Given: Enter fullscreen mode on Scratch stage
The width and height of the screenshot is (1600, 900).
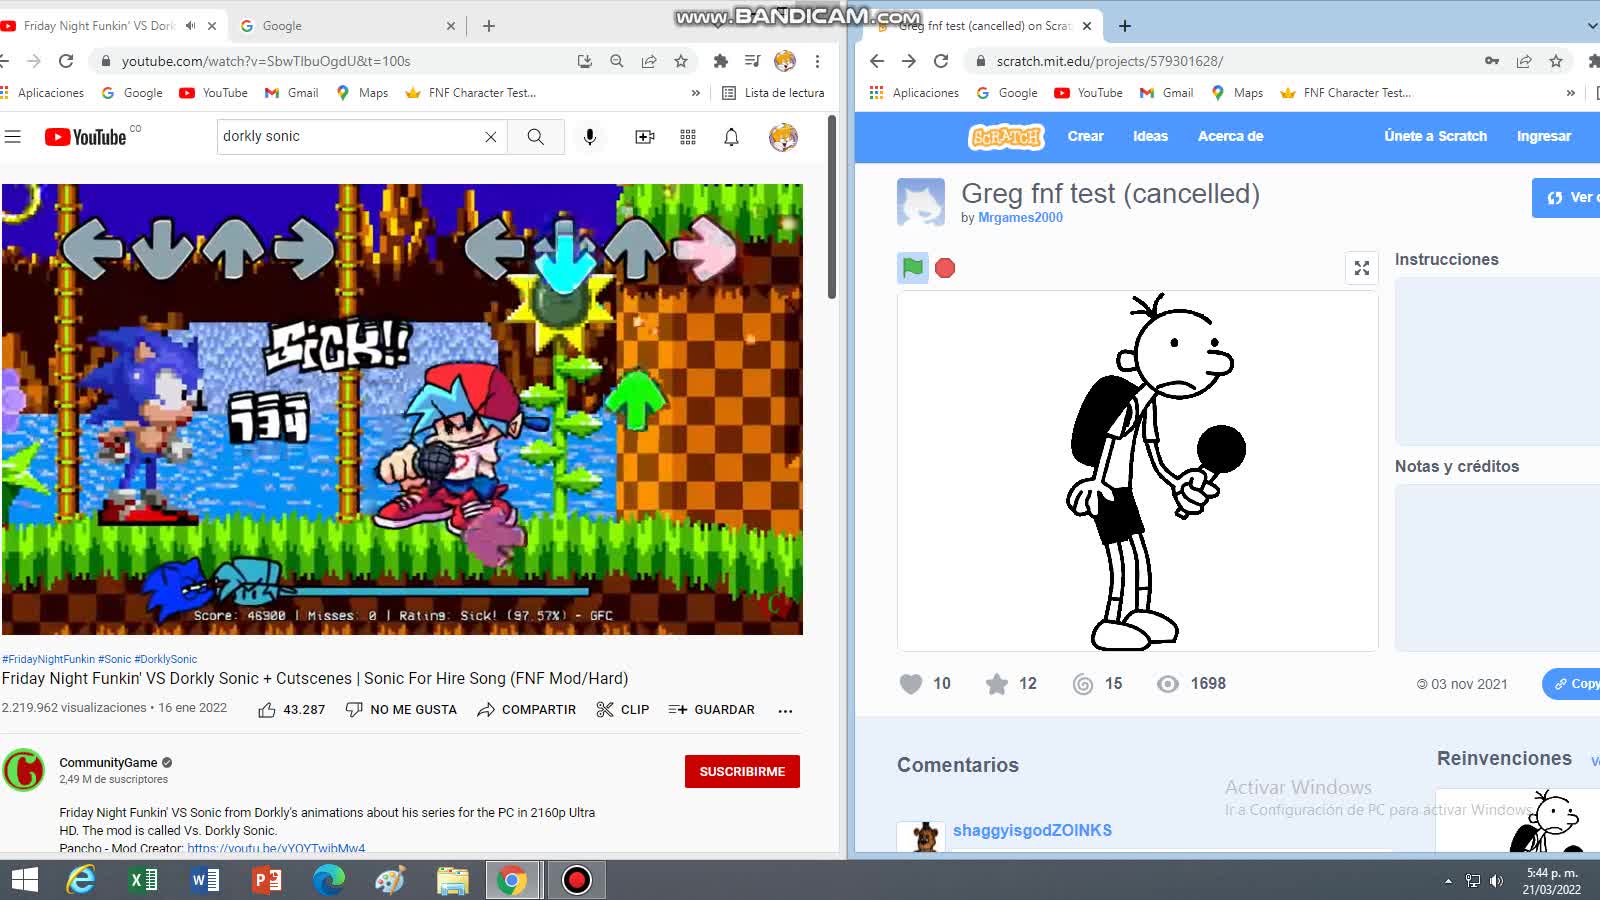Looking at the screenshot, I should [x=1362, y=268].
